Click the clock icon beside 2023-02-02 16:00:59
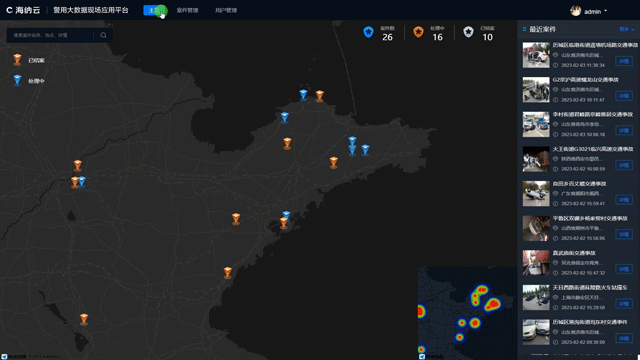 pos(556,169)
